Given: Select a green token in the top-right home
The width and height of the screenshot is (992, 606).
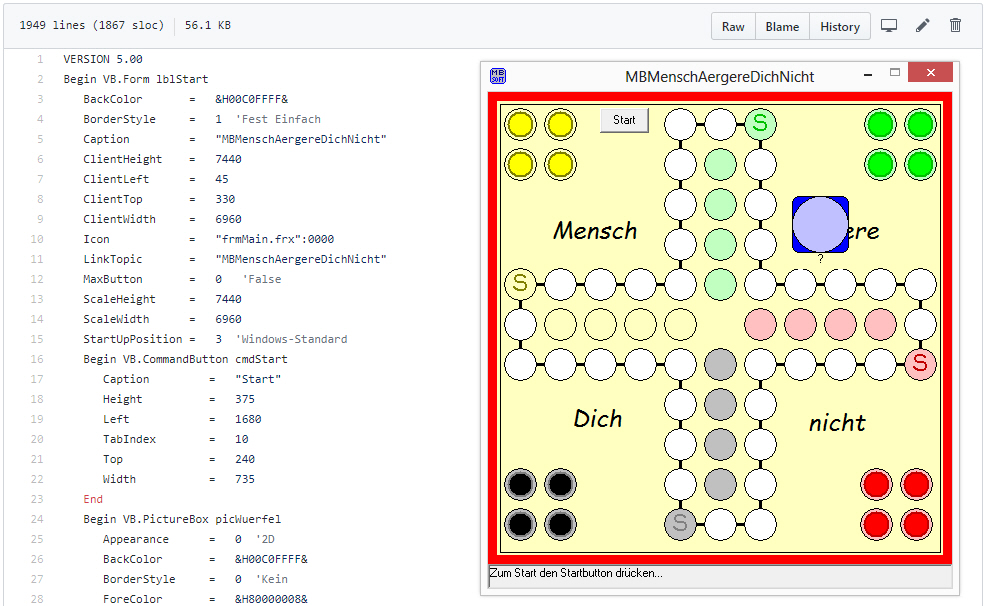Looking at the screenshot, I should click(879, 124).
